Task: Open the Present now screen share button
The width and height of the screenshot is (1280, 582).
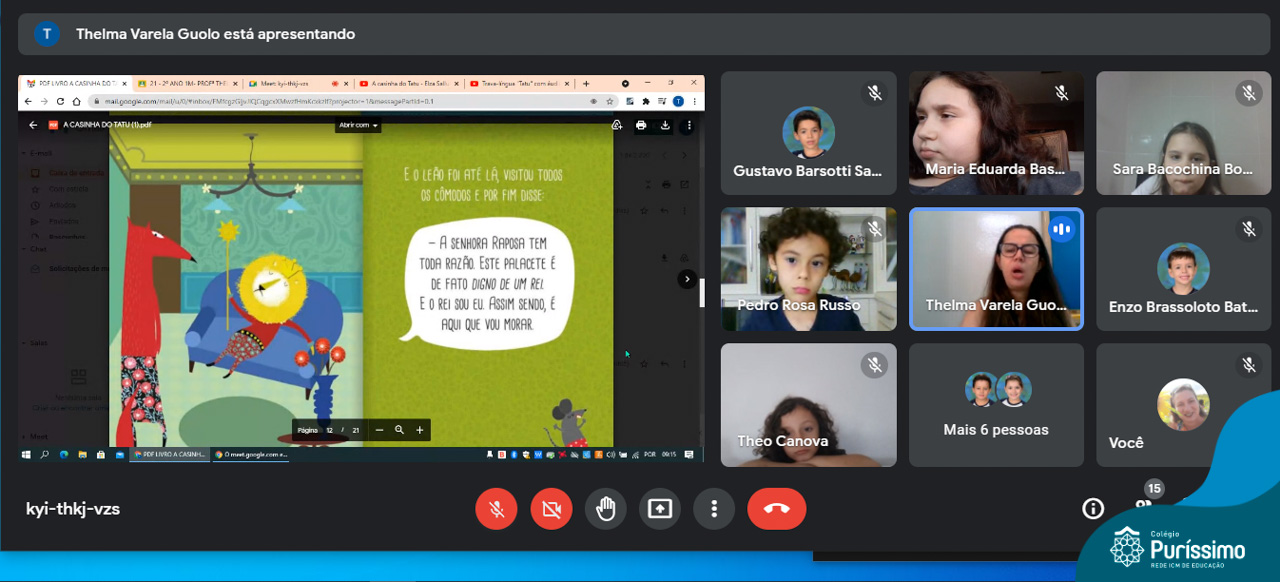Action: click(660, 509)
